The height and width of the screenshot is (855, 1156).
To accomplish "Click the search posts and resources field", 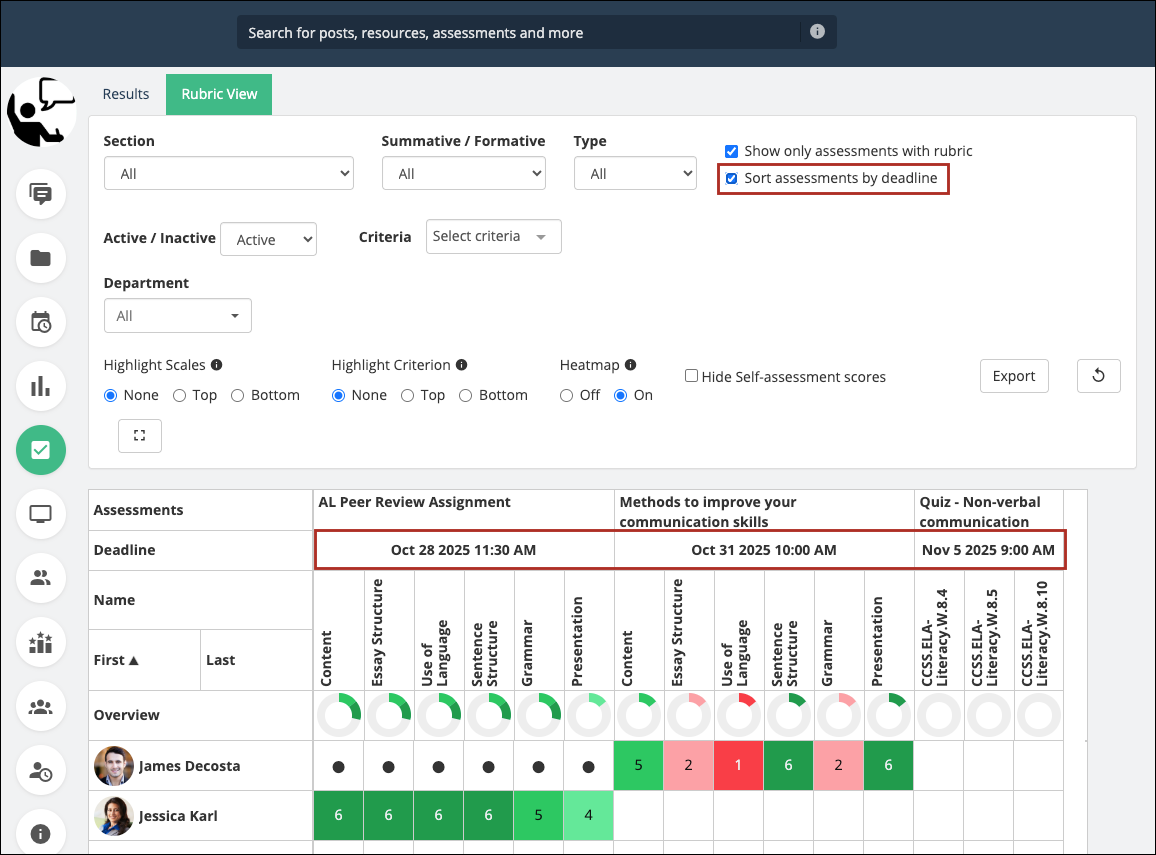I will [520, 33].
